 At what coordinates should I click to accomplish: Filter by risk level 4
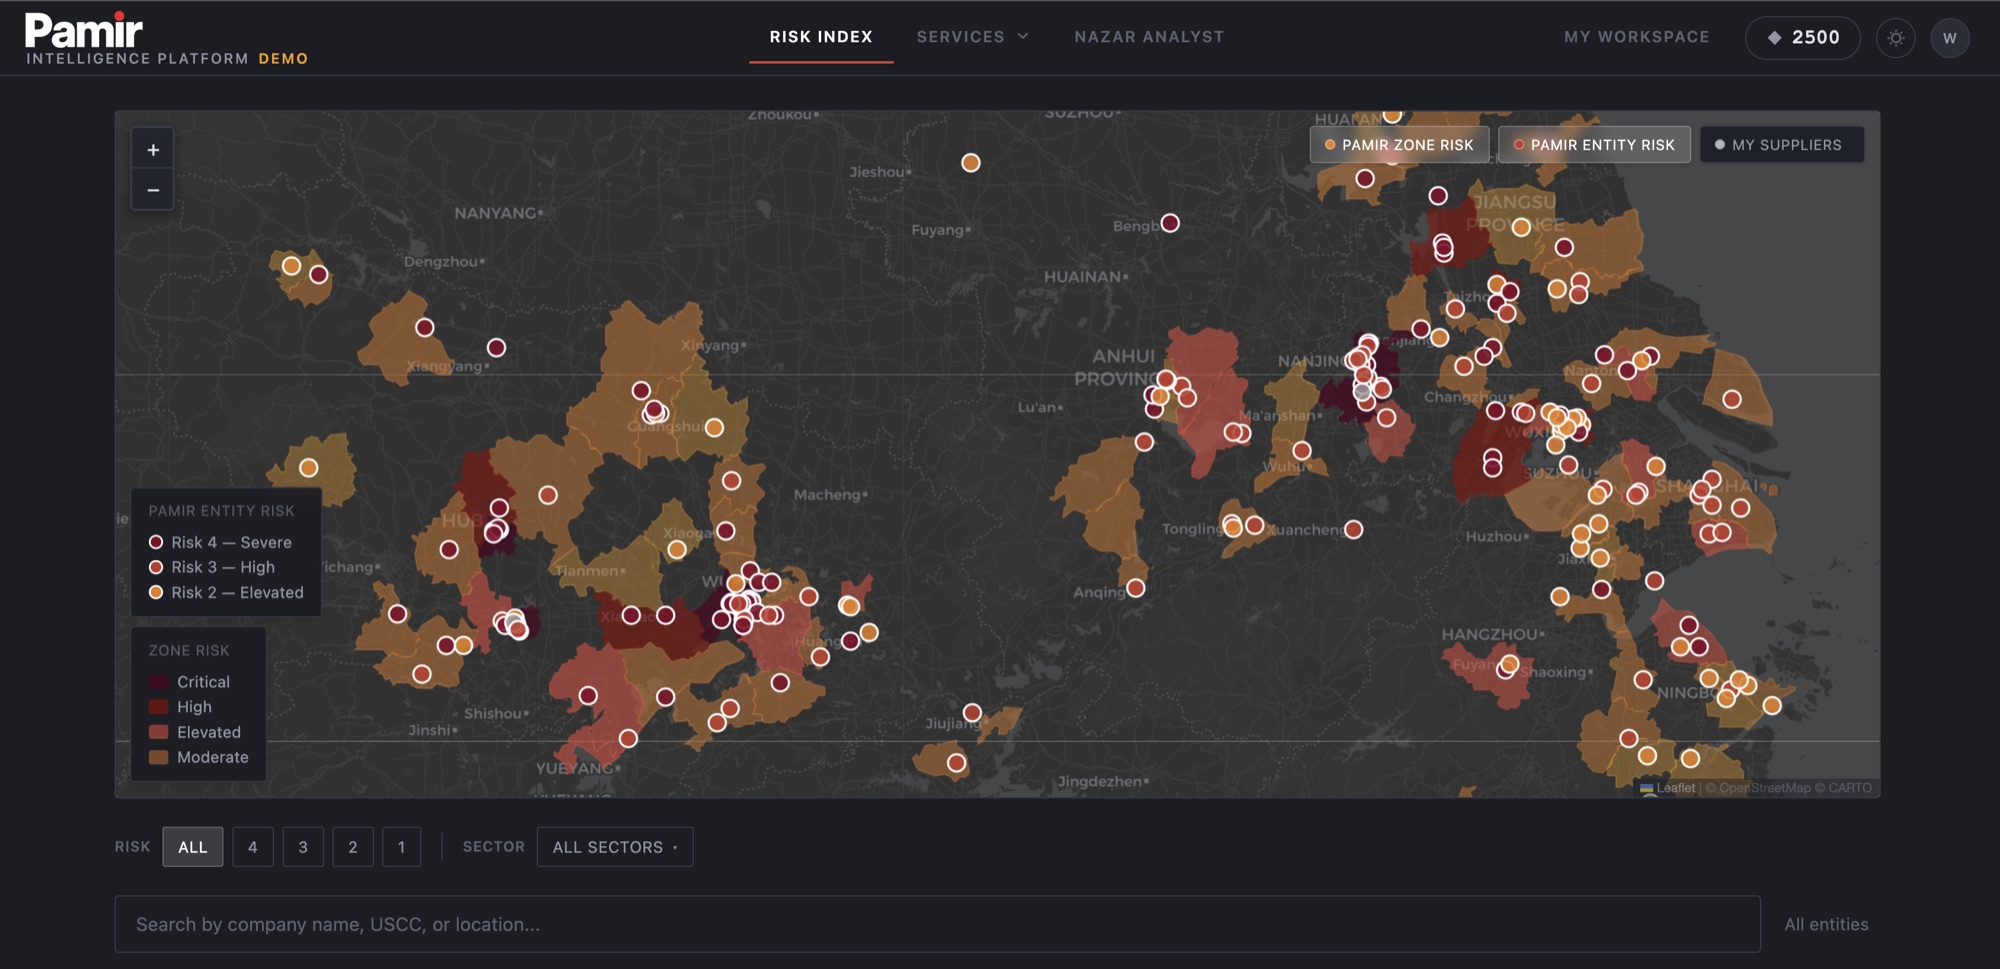coord(253,847)
